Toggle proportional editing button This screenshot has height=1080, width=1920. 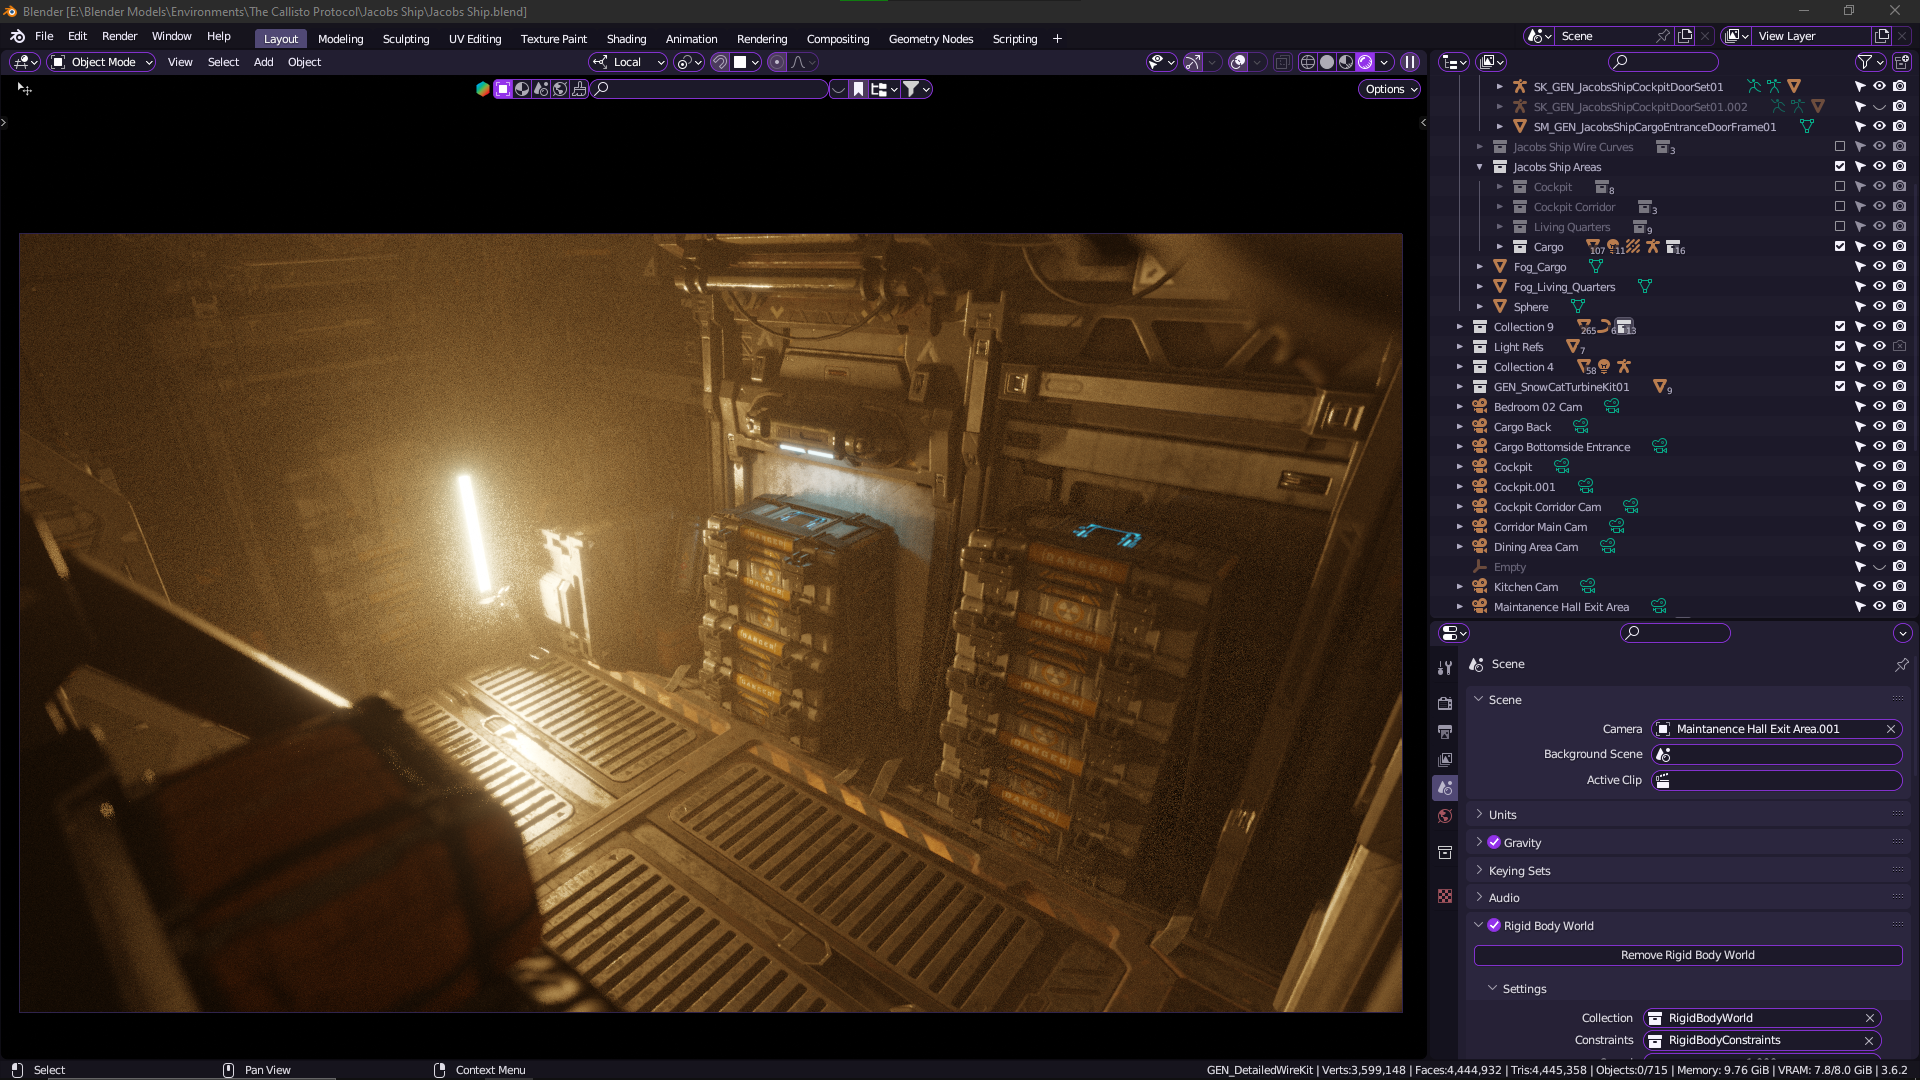[x=777, y=62]
